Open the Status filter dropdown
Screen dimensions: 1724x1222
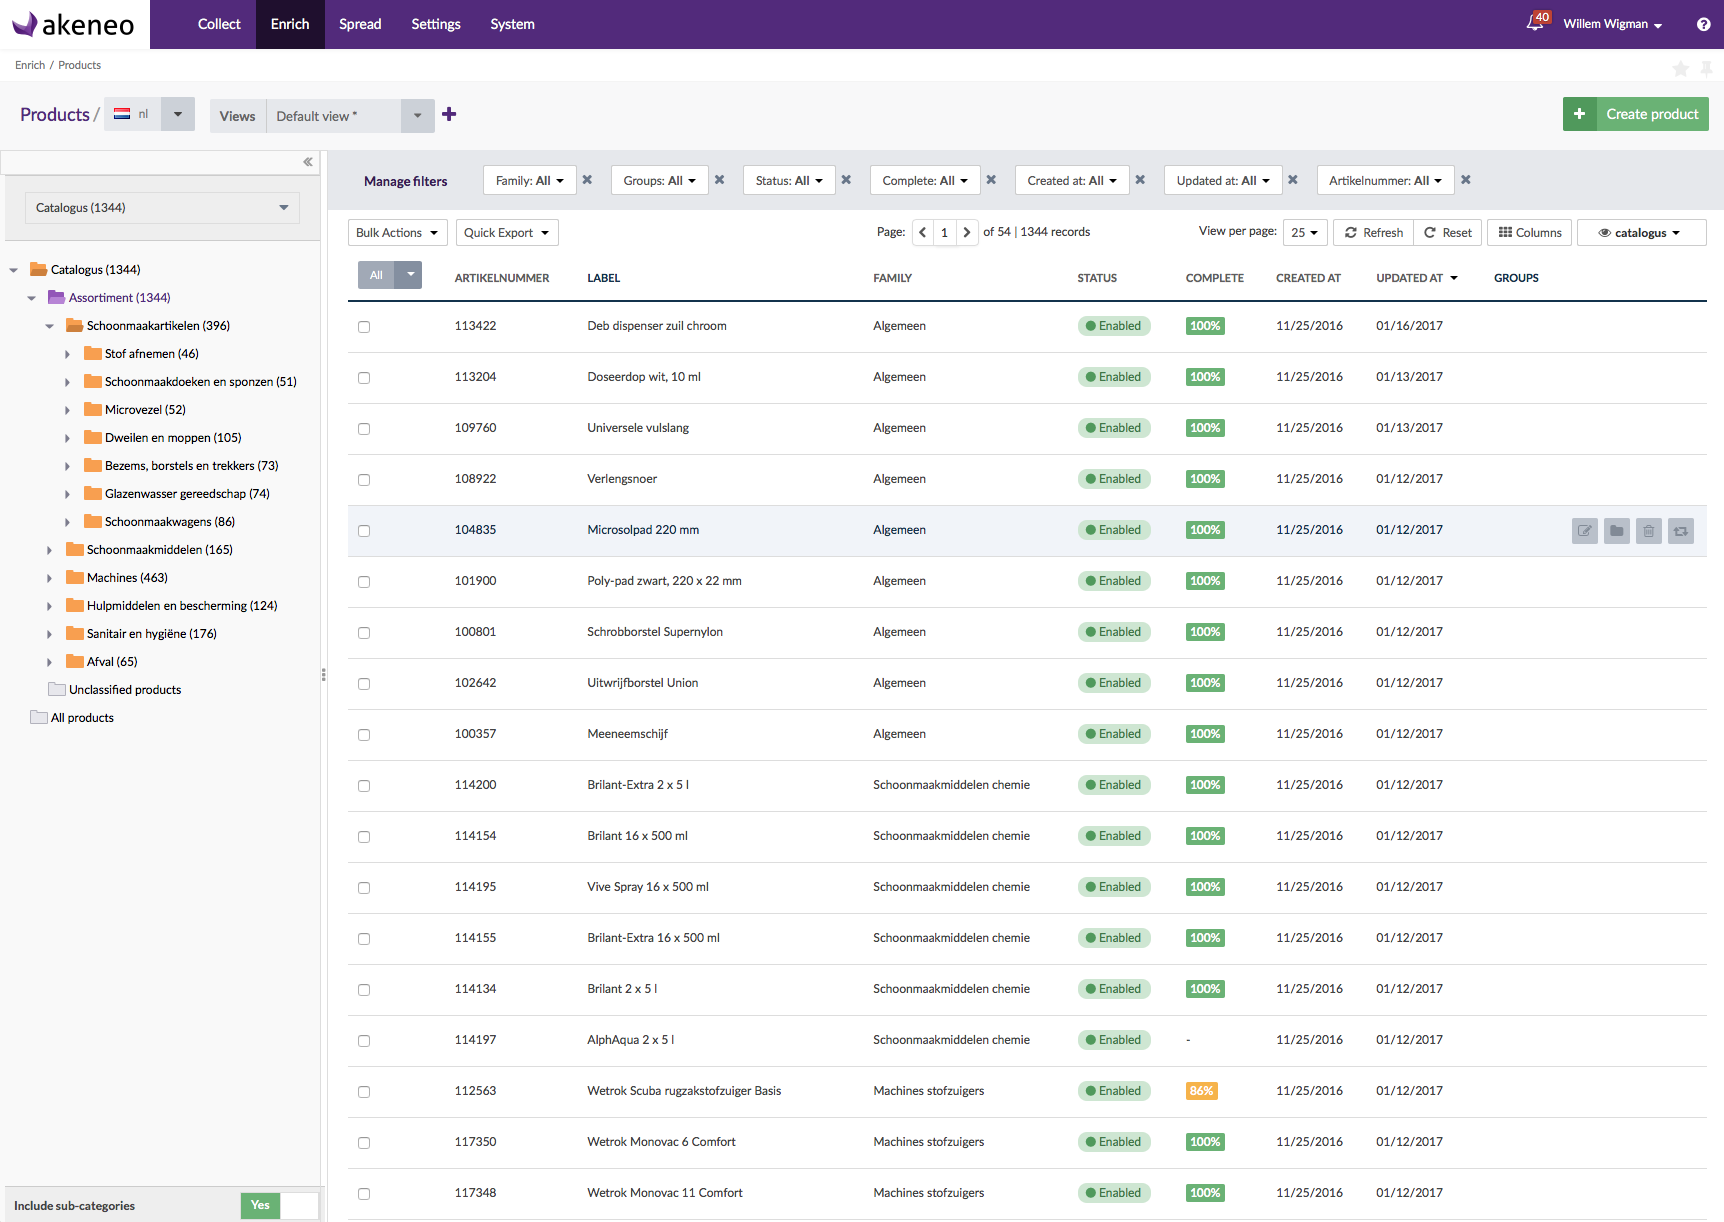point(789,181)
